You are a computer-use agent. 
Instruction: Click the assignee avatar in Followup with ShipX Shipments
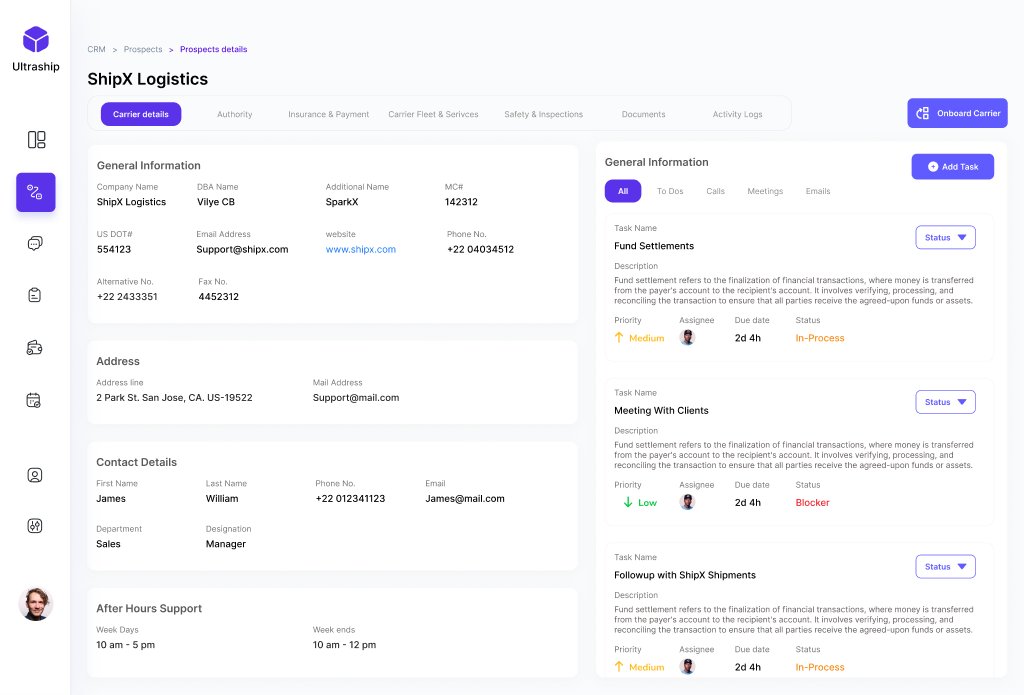pyautogui.click(x=687, y=666)
